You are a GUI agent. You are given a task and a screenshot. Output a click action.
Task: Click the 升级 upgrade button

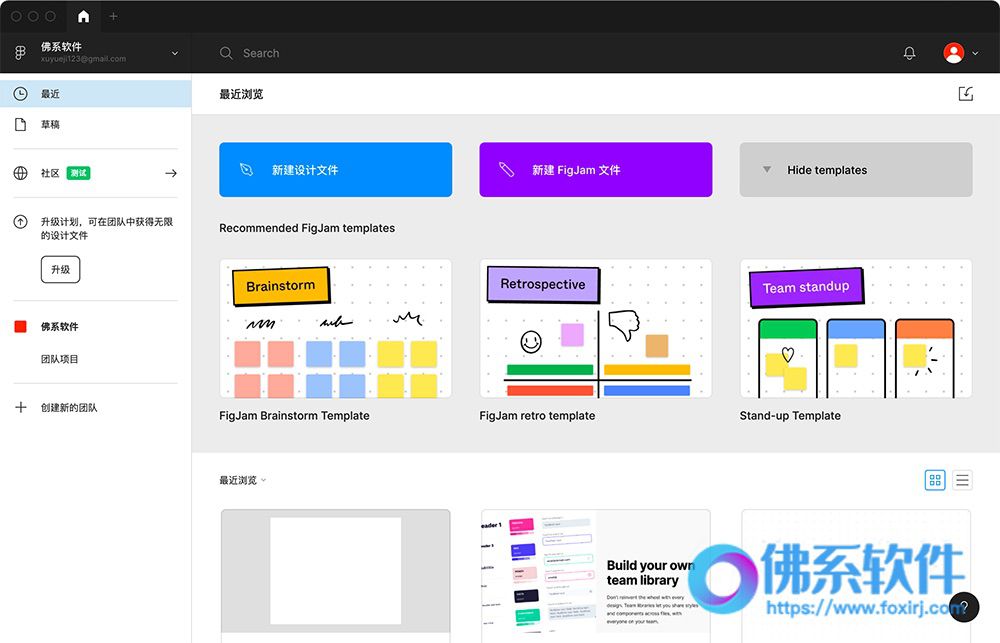coord(60,270)
